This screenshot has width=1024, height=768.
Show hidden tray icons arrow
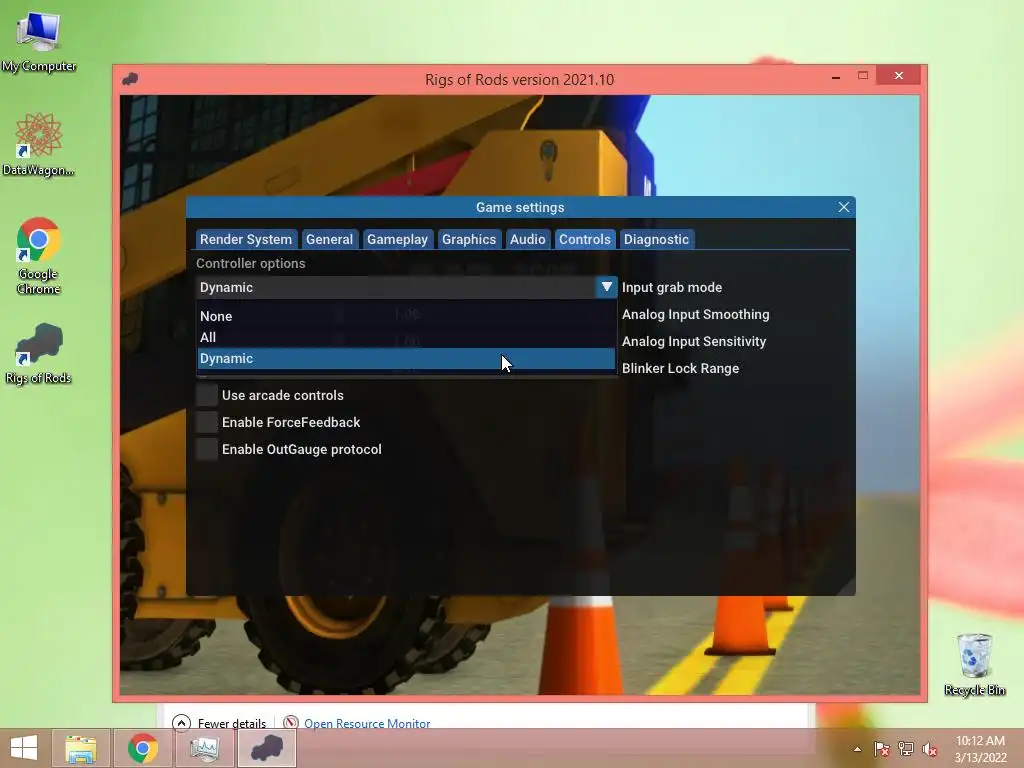coord(857,749)
